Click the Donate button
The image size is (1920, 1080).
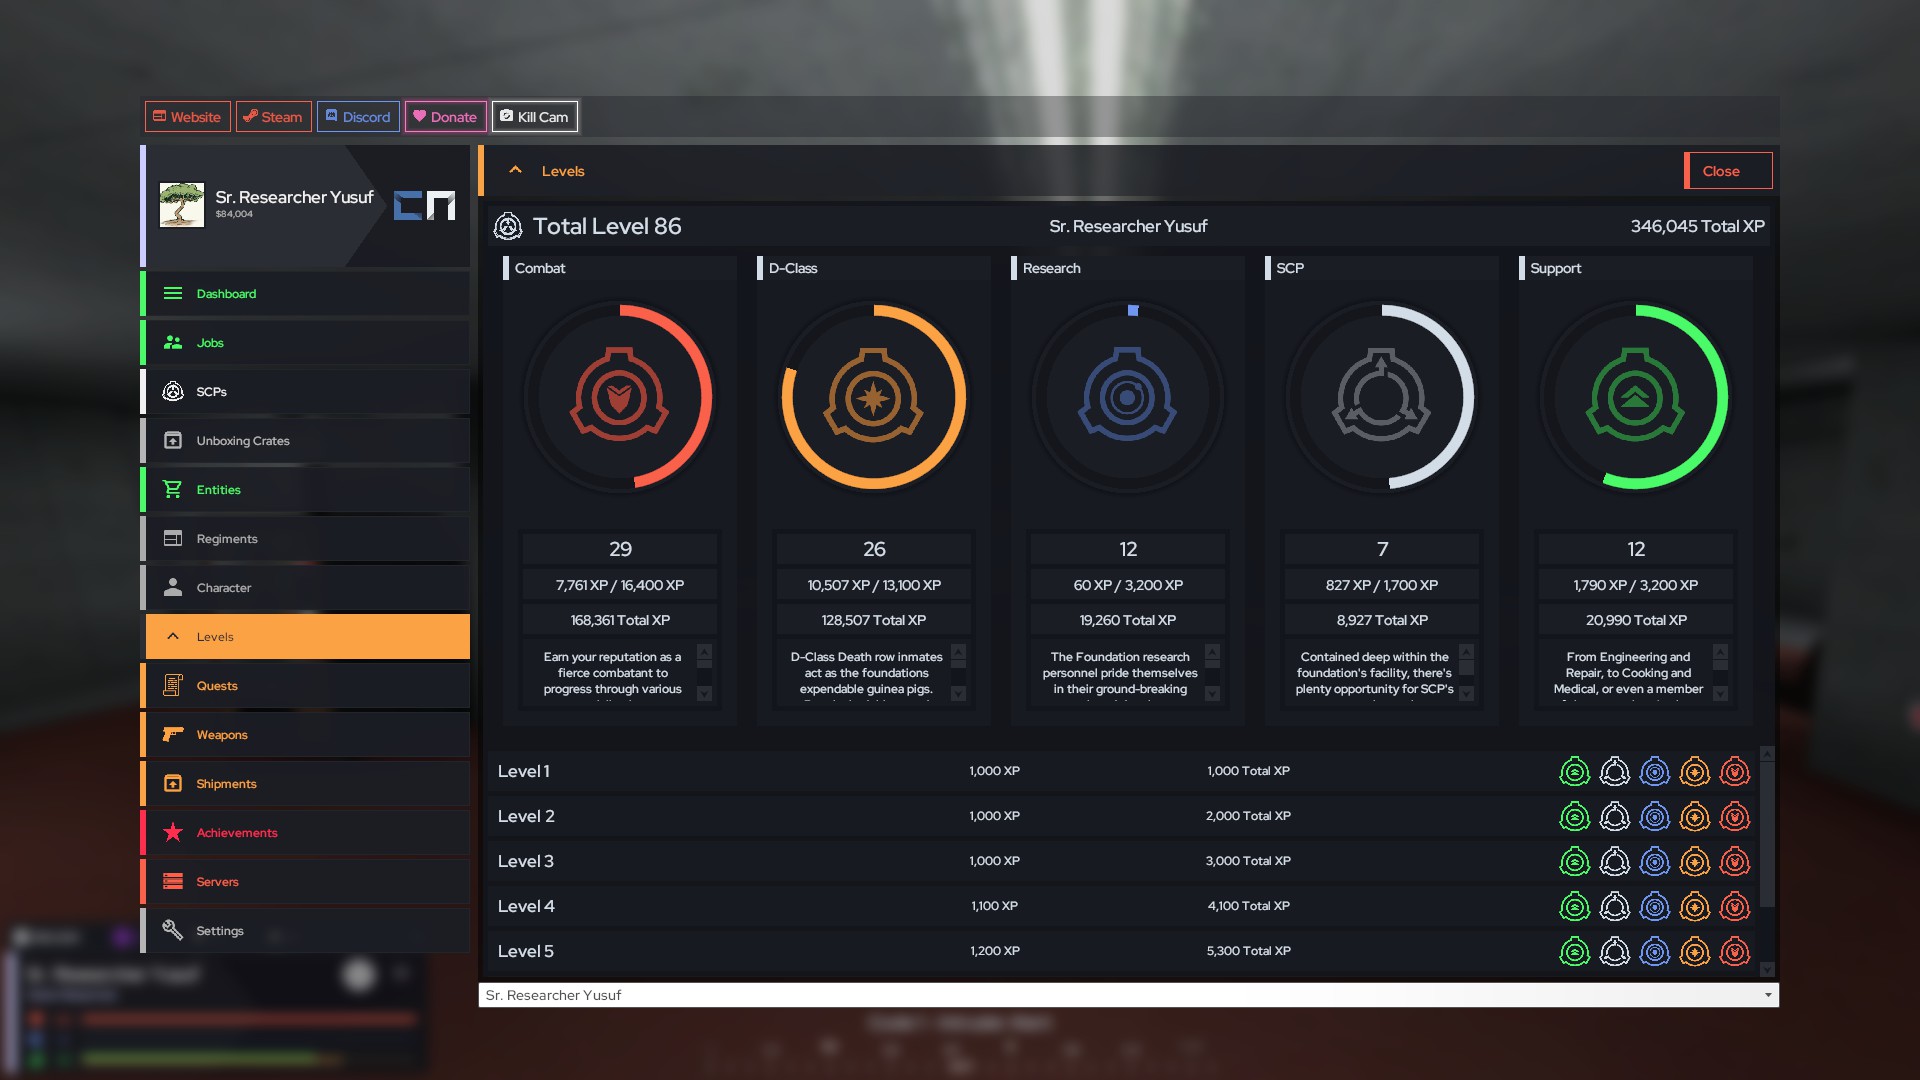[x=445, y=117]
